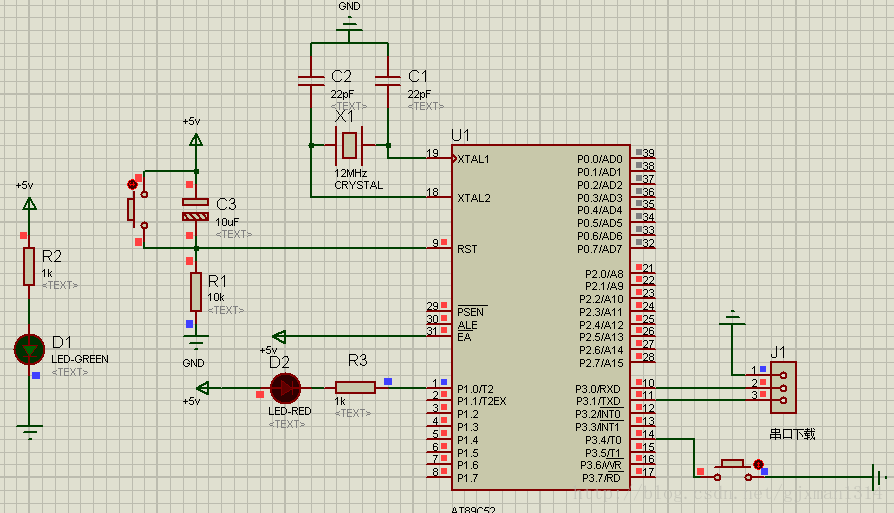Click resistor R3 next to red LED
The width and height of the screenshot is (894, 513).
point(355,388)
